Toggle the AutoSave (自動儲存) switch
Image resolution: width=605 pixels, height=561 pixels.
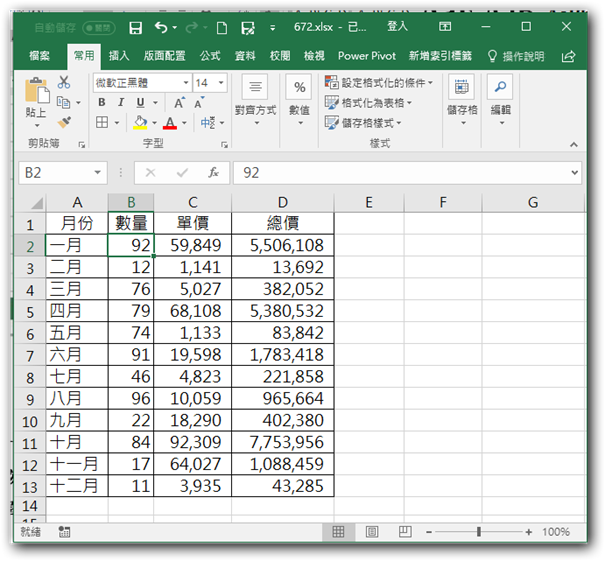(99, 28)
